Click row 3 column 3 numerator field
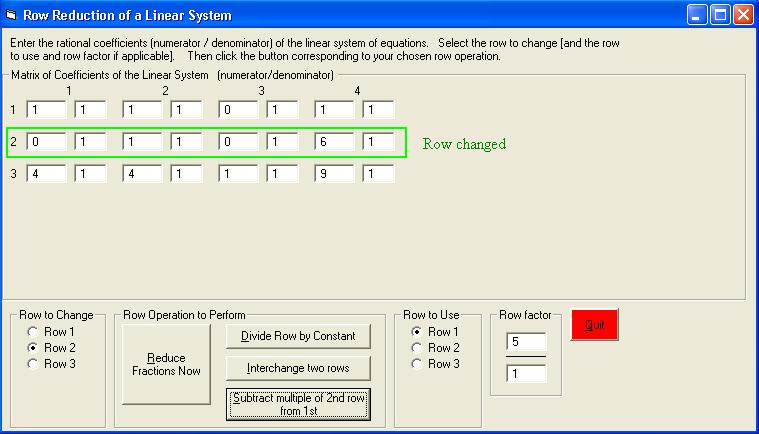 (x=238, y=174)
